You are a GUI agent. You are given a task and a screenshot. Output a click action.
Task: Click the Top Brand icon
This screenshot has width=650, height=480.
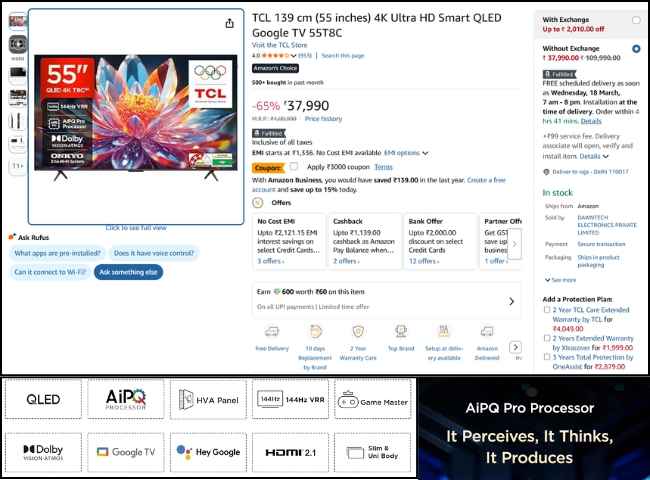[400, 333]
